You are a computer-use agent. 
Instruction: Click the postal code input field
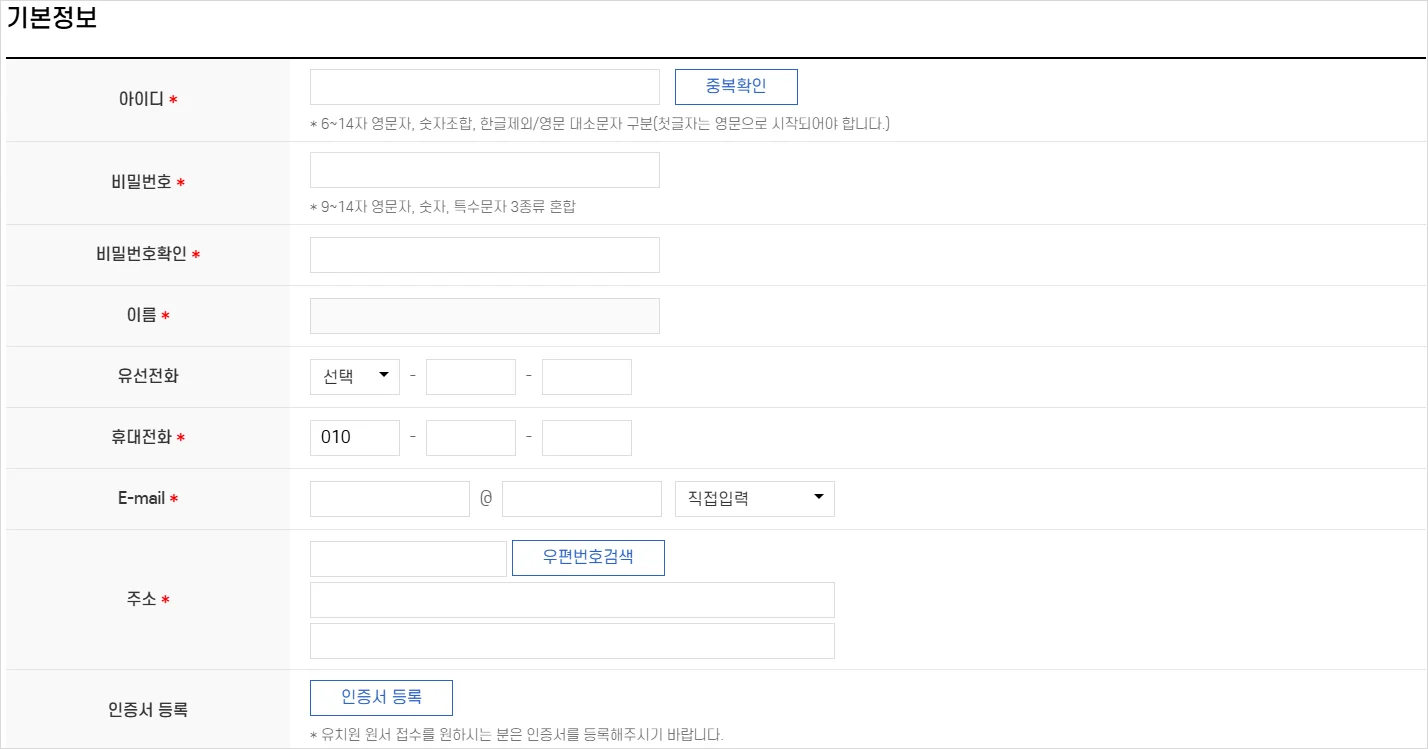[407, 558]
